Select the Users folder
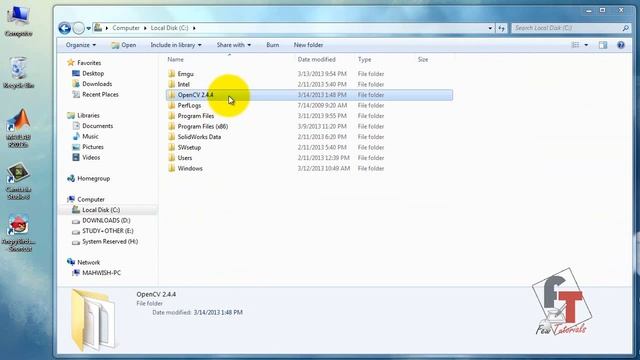The image size is (640, 360). click(x=184, y=158)
